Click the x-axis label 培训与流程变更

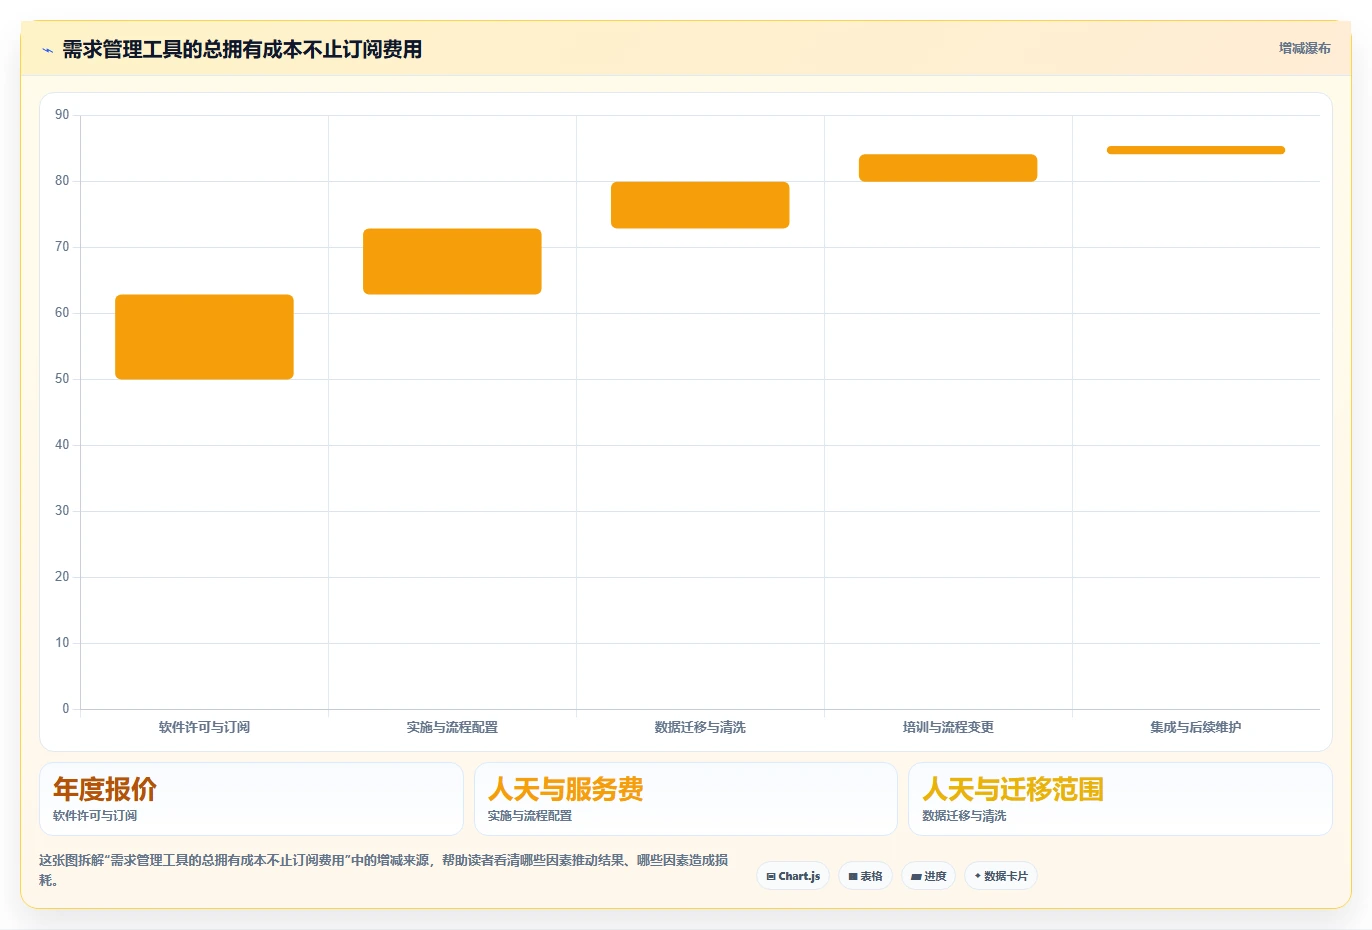coord(948,727)
